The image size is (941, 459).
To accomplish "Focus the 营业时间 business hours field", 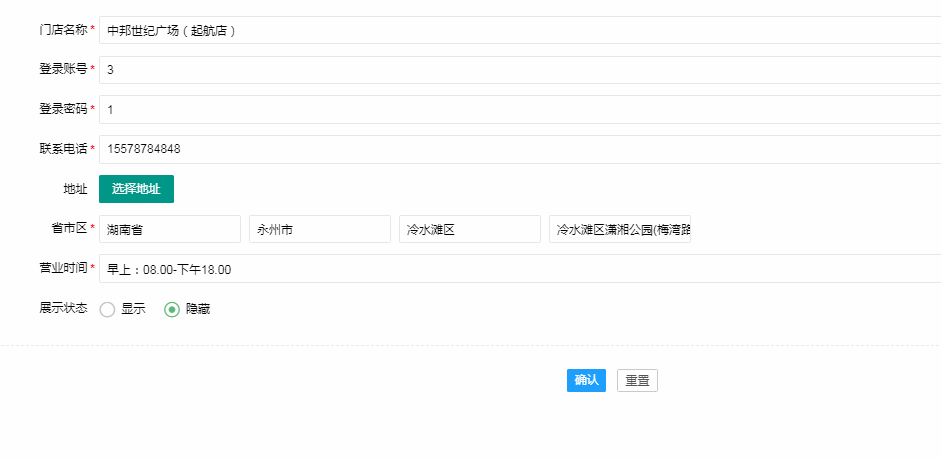I will (x=520, y=269).
